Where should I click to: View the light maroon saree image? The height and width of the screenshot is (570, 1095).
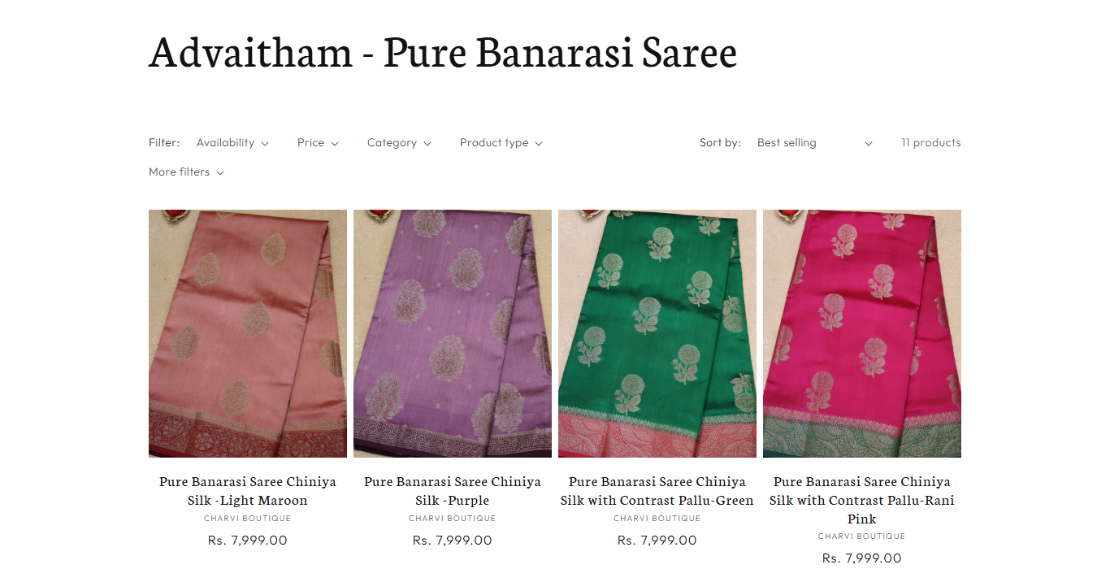coord(248,334)
